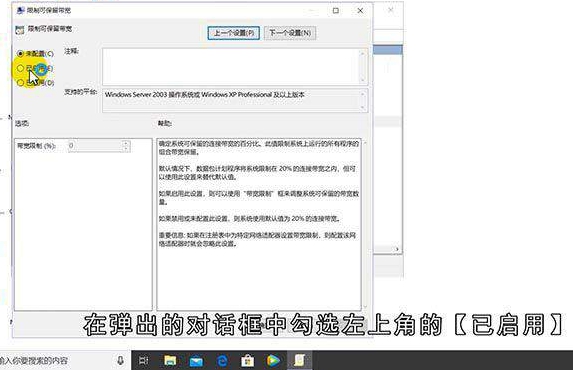Decrease bandwidth limit with stepper down arrow

coord(126,149)
